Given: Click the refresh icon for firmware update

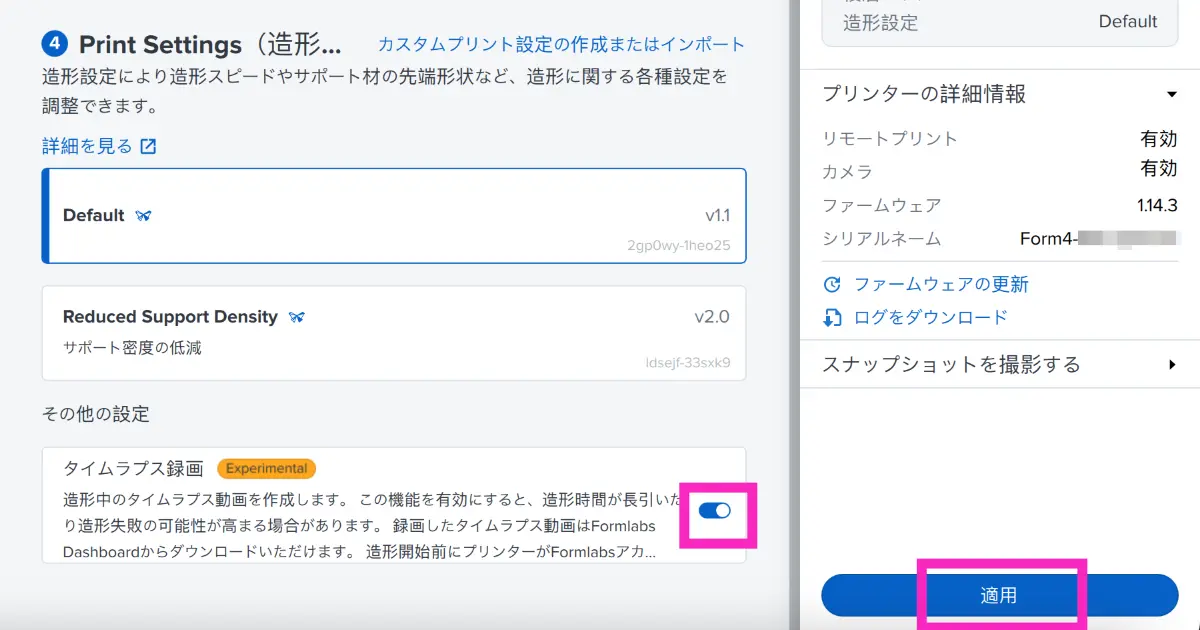Looking at the screenshot, I should (x=832, y=284).
